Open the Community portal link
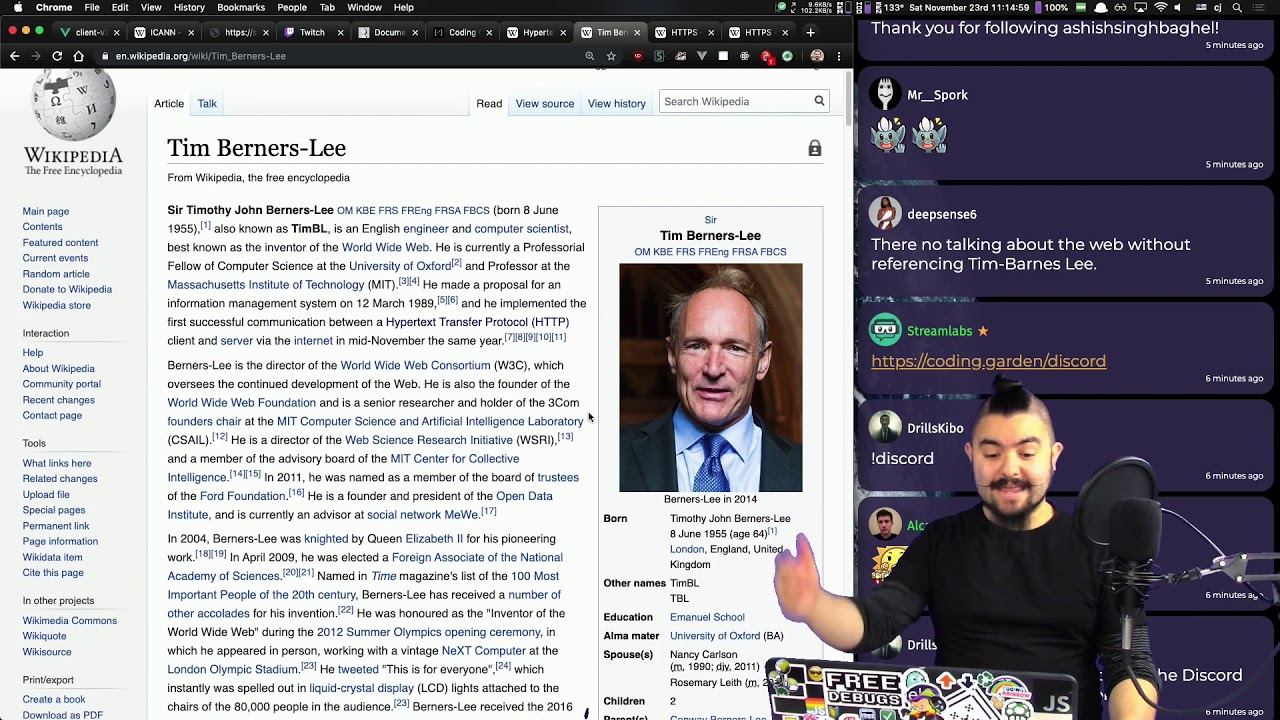Image resolution: width=1280 pixels, height=720 pixels. pyautogui.click(x=61, y=384)
